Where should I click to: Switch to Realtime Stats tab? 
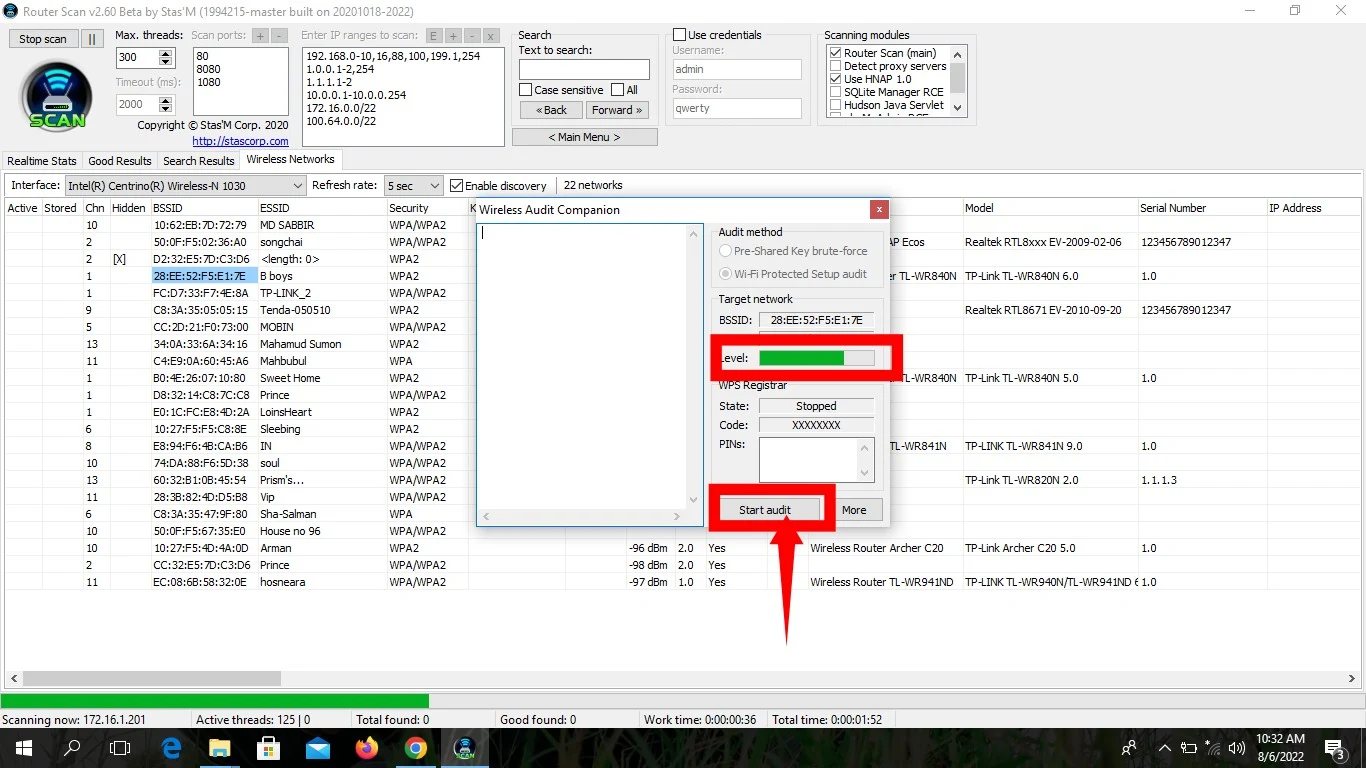click(x=42, y=161)
